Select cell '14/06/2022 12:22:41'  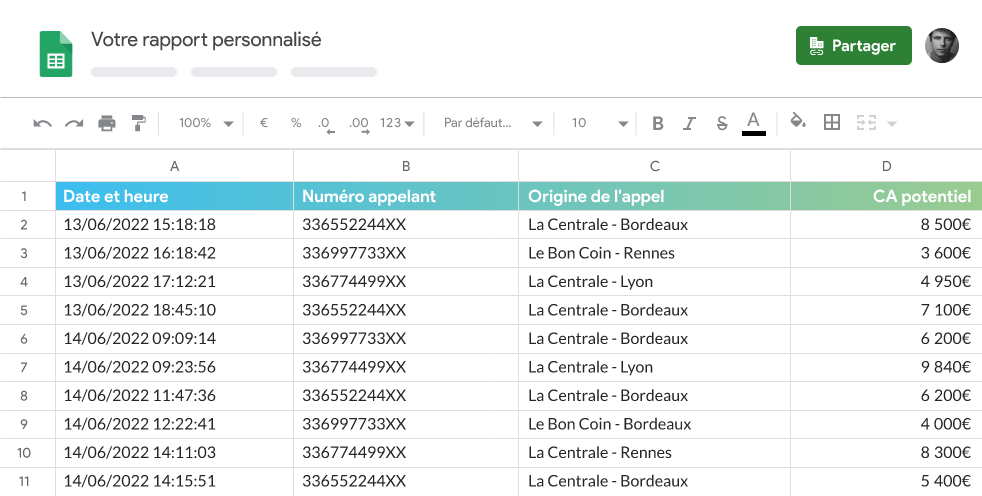pos(174,424)
